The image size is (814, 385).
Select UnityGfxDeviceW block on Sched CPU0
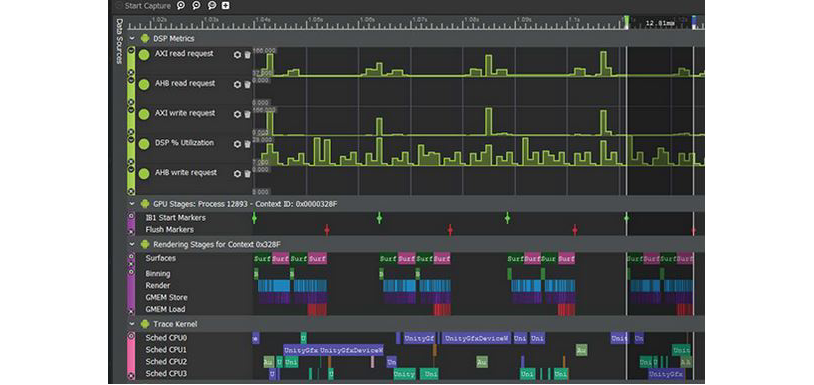(476, 338)
